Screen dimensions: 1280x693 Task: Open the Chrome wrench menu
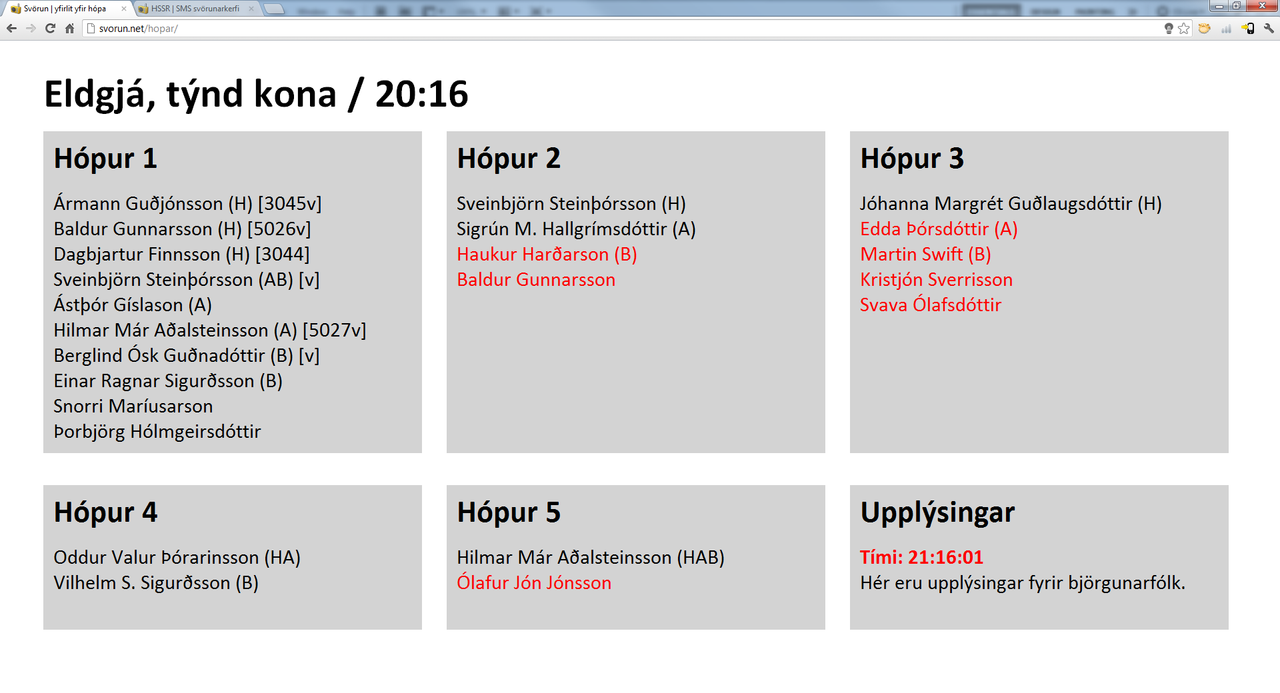(x=1269, y=28)
